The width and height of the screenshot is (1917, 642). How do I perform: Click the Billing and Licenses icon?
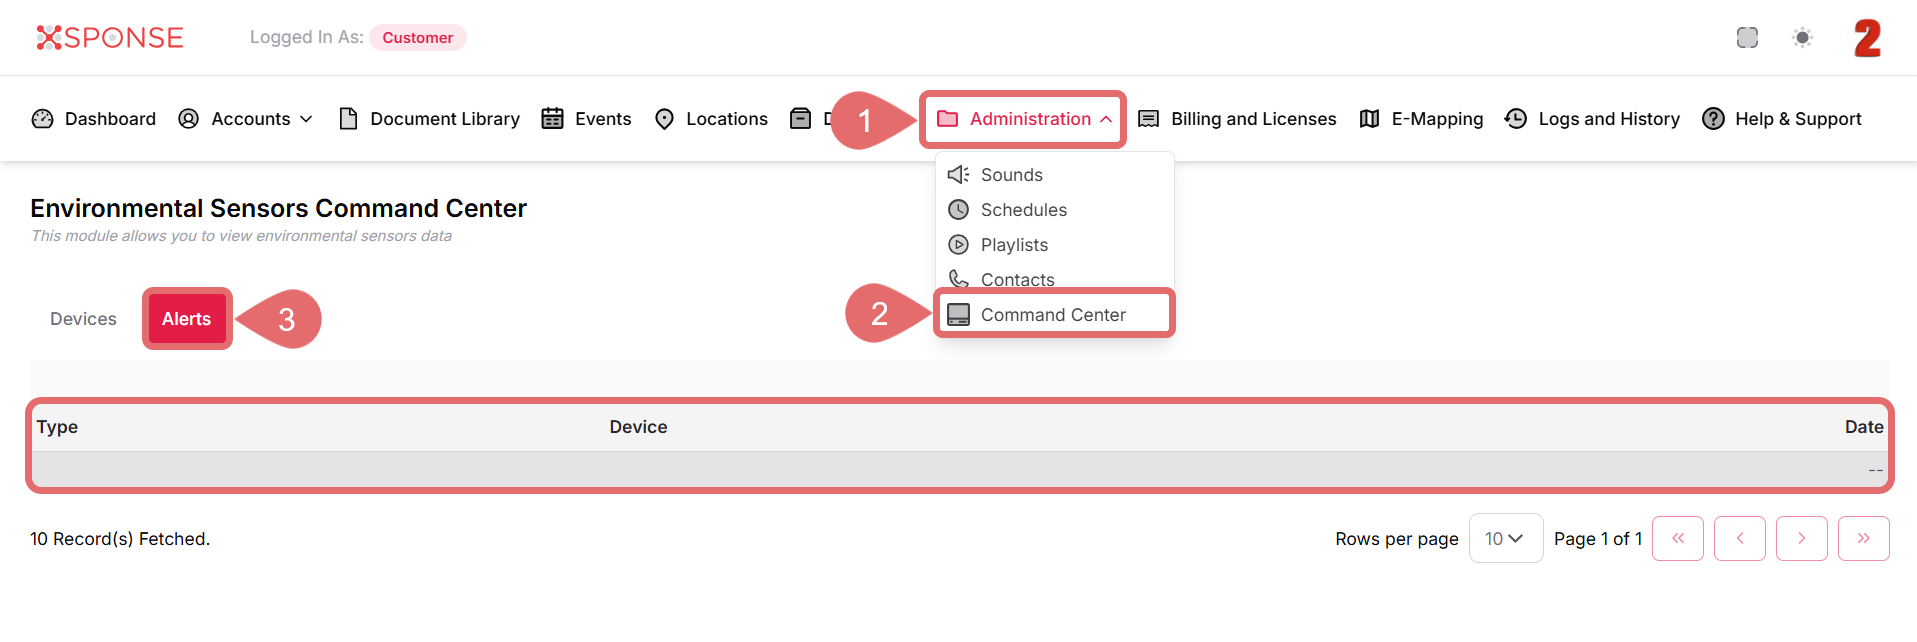pyautogui.click(x=1149, y=119)
